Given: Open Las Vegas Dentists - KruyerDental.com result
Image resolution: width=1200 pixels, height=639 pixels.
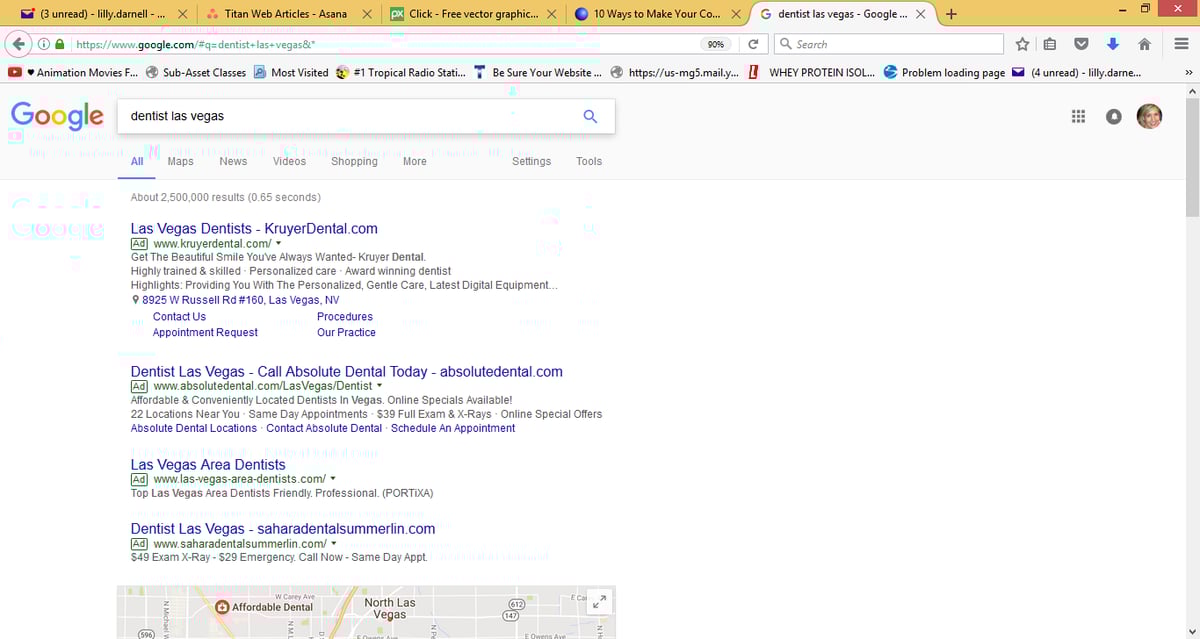Looking at the screenshot, I should 254,229.
